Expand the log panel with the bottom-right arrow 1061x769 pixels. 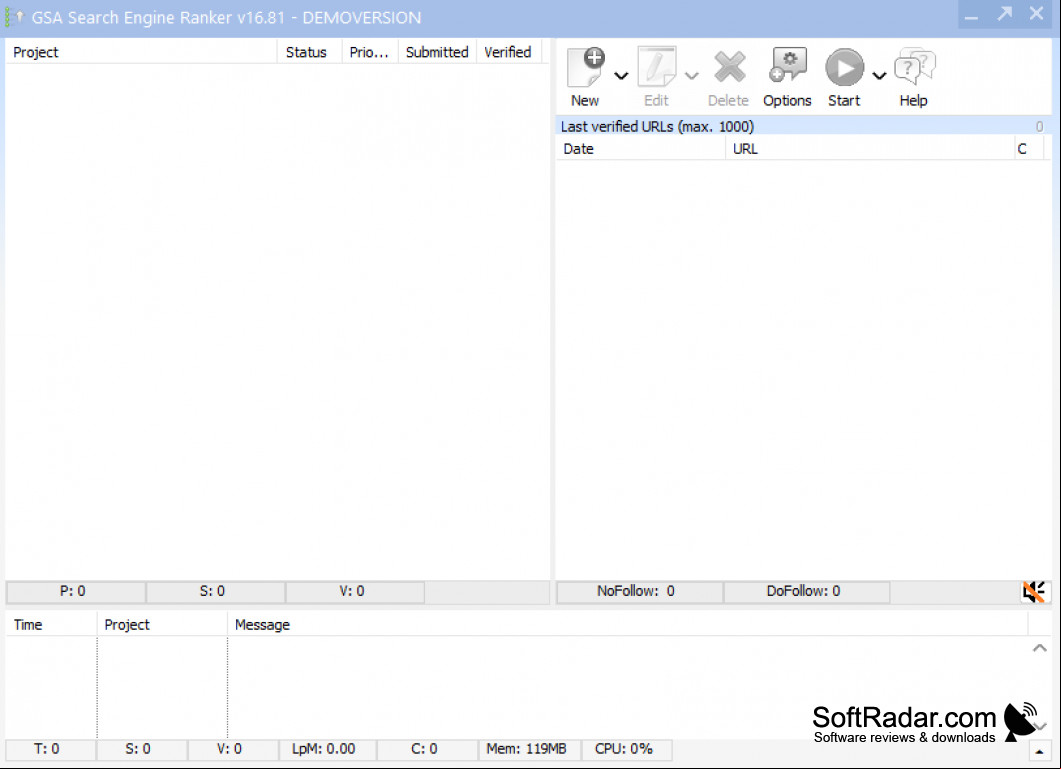1039,751
